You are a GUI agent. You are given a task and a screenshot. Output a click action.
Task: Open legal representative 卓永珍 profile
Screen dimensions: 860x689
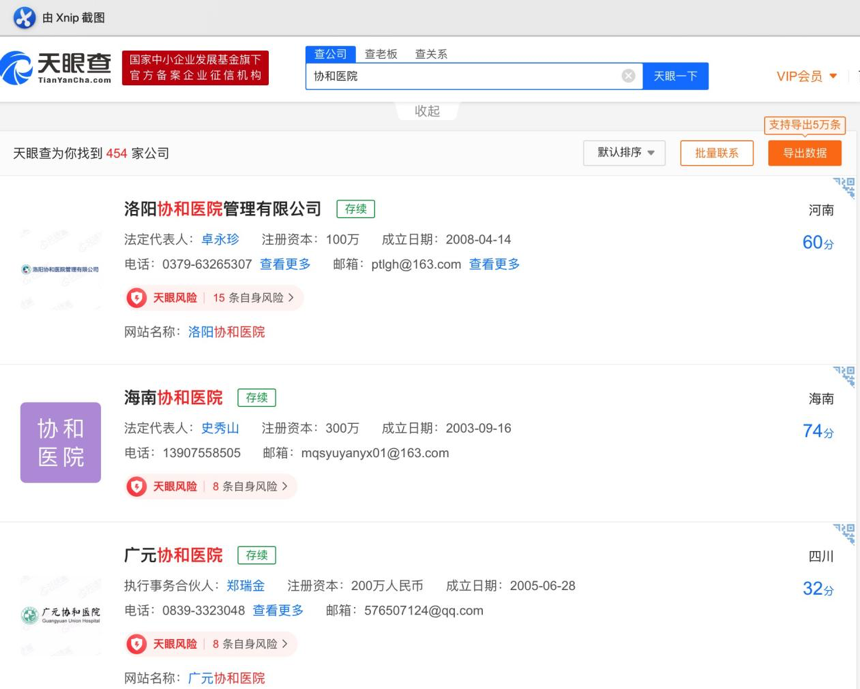[x=220, y=239]
